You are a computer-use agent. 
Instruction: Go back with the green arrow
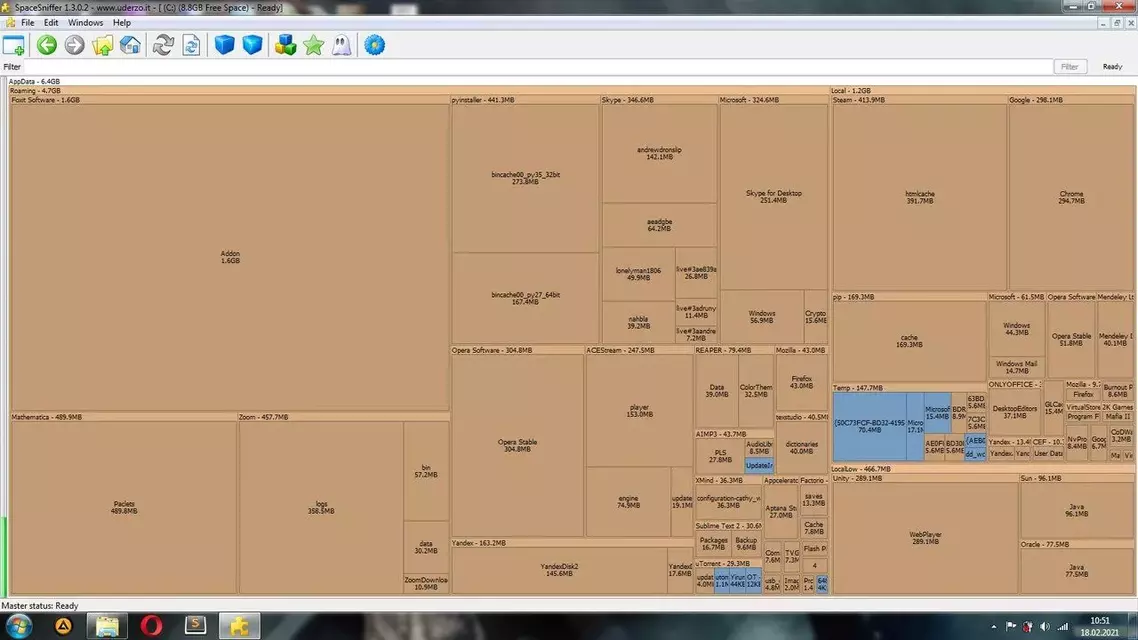[x=47, y=45]
